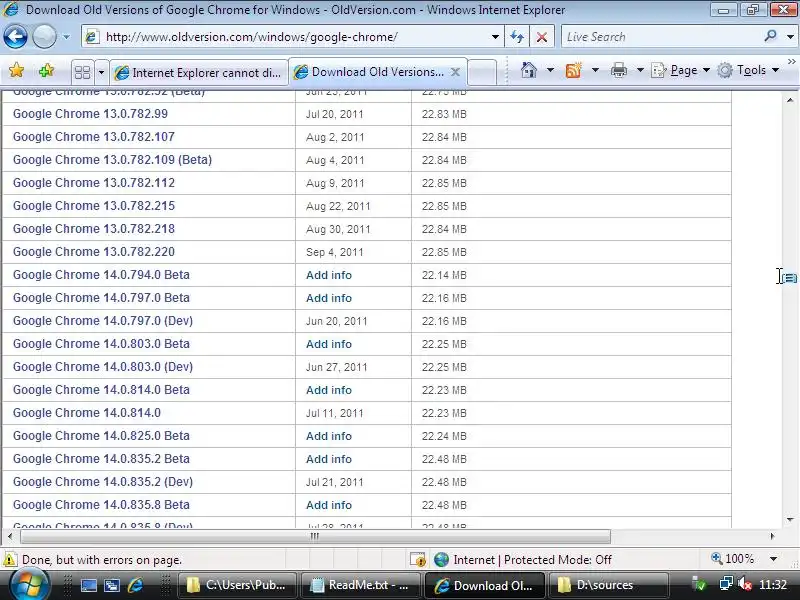Select the 'Download Old Versions...' tab
This screenshot has width=800, height=600.
coord(378,72)
